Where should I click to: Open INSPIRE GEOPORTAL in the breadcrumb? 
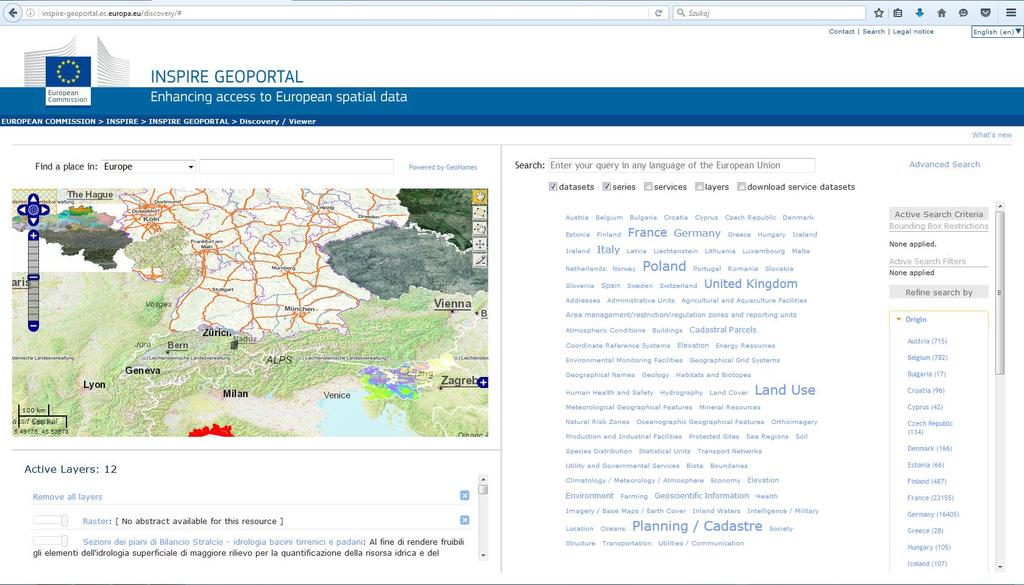click(x=189, y=121)
